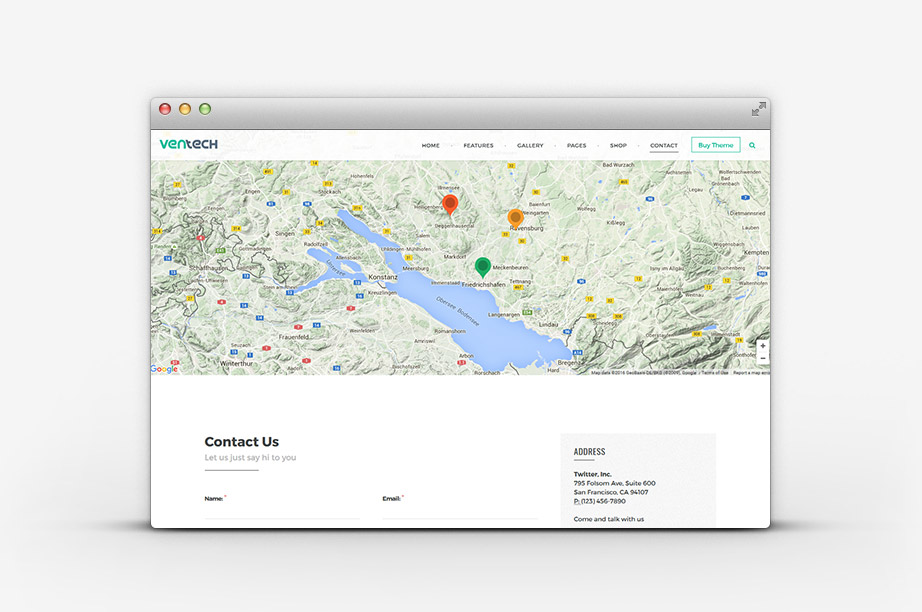Open the Features menu item

coord(478,145)
